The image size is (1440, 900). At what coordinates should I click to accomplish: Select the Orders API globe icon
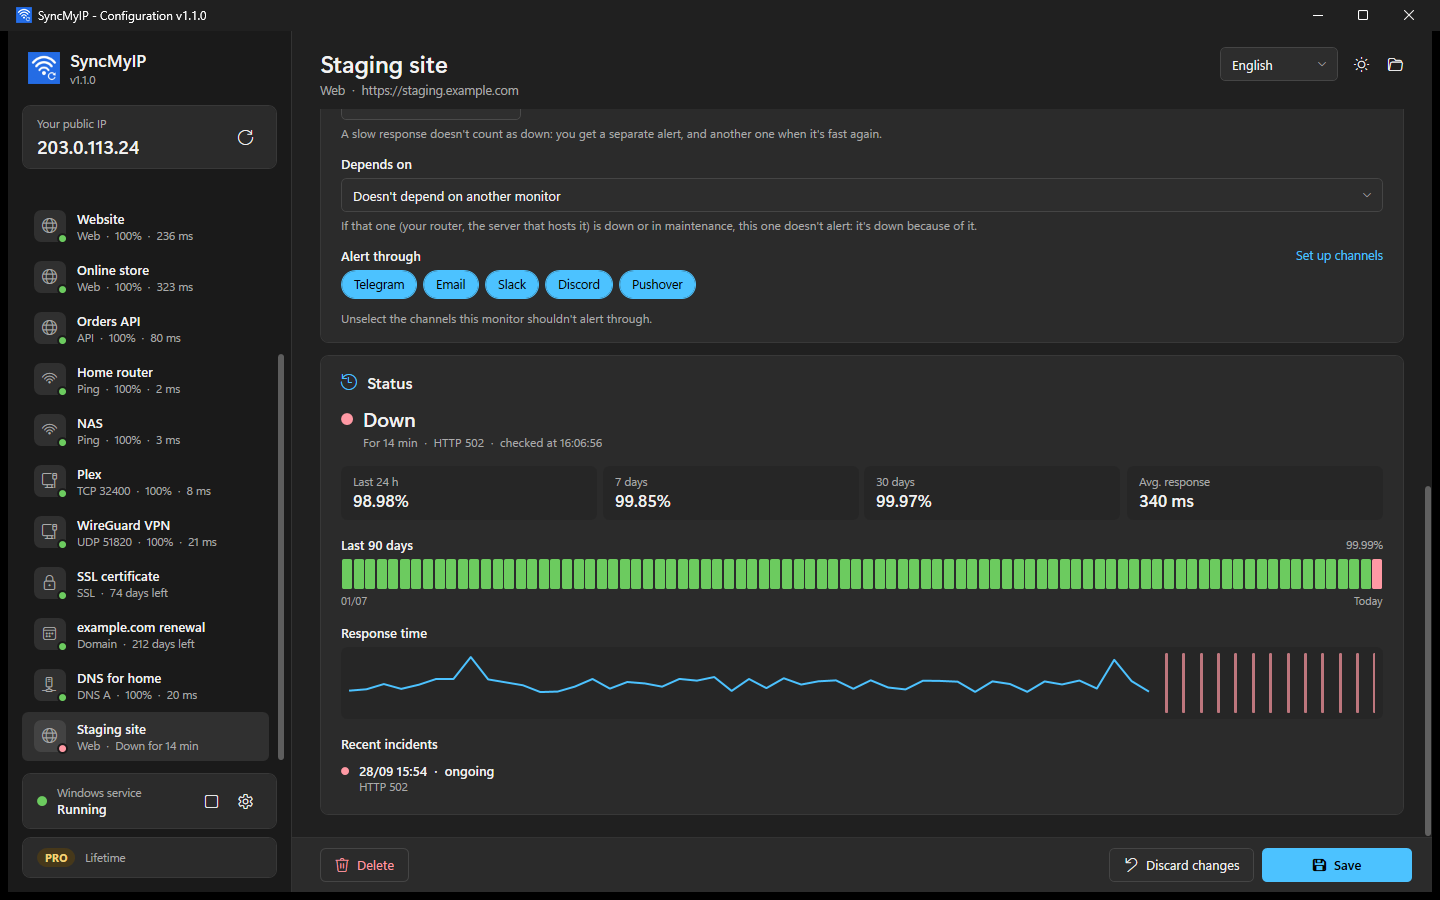[49, 328]
